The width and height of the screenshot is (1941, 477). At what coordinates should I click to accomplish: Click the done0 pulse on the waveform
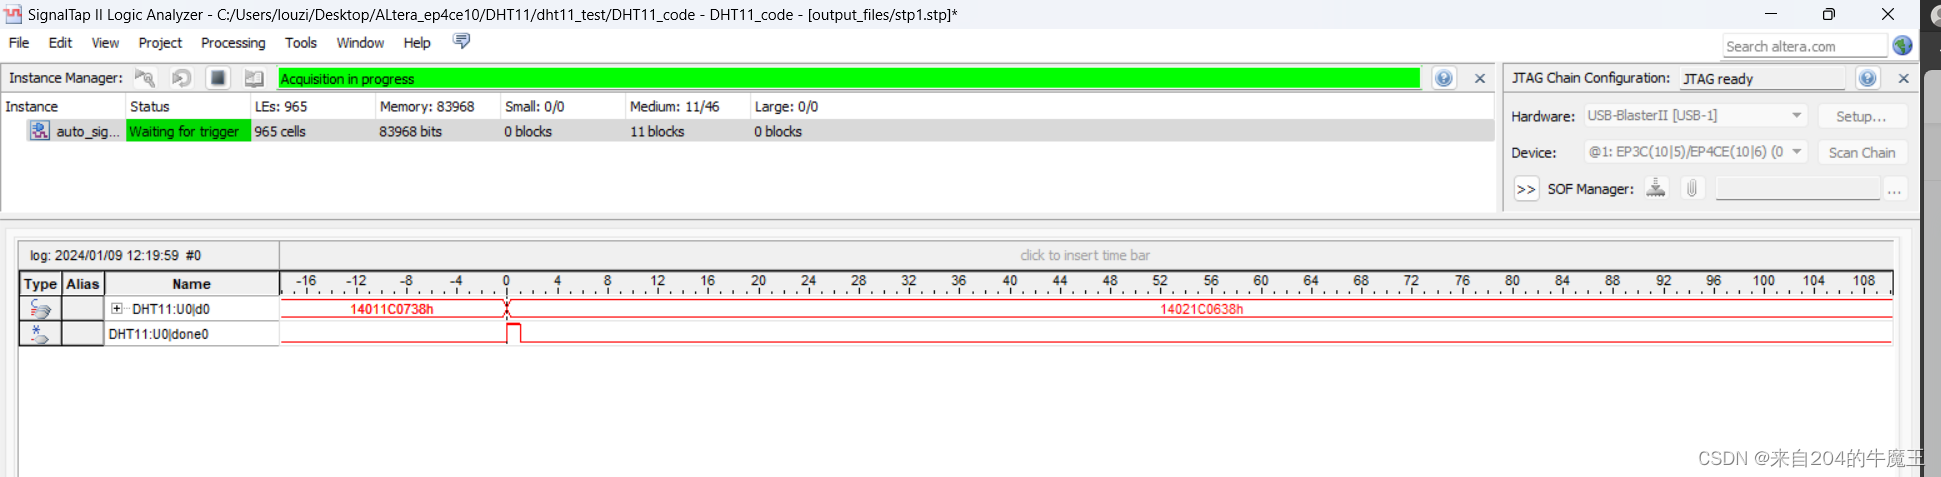(x=514, y=333)
